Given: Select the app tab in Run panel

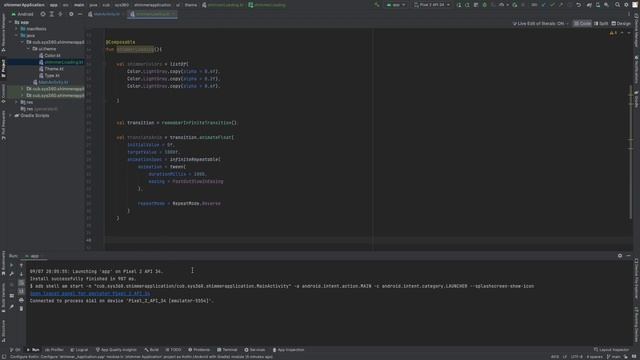Looking at the screenshot, I should point(35,256).
